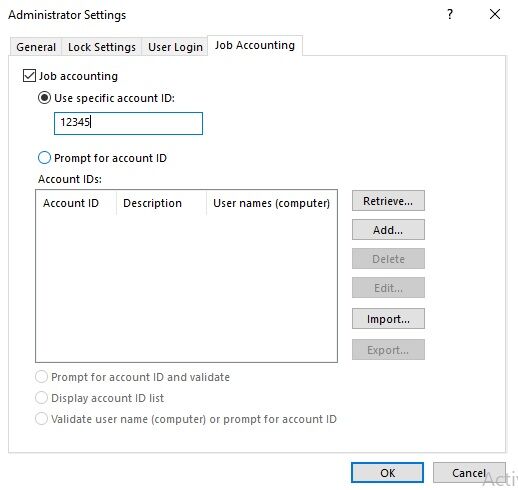Close the Administrator Settings dialog
This screenshot has height=490, width=518.
tap(495, 14)
